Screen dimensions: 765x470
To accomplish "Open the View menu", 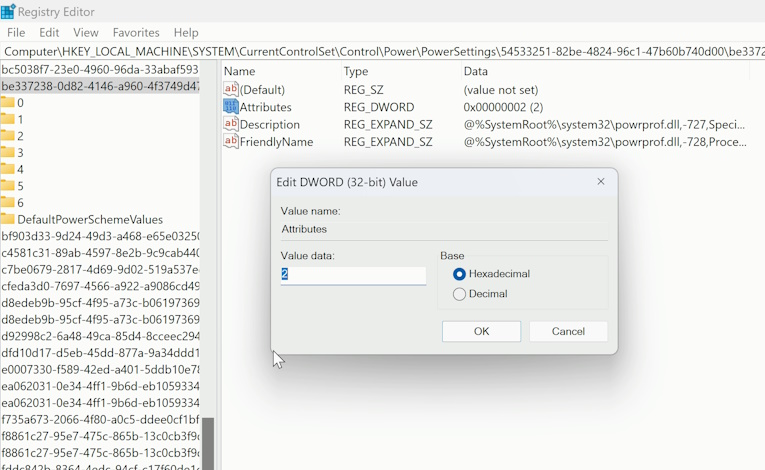I will point(86,33).
